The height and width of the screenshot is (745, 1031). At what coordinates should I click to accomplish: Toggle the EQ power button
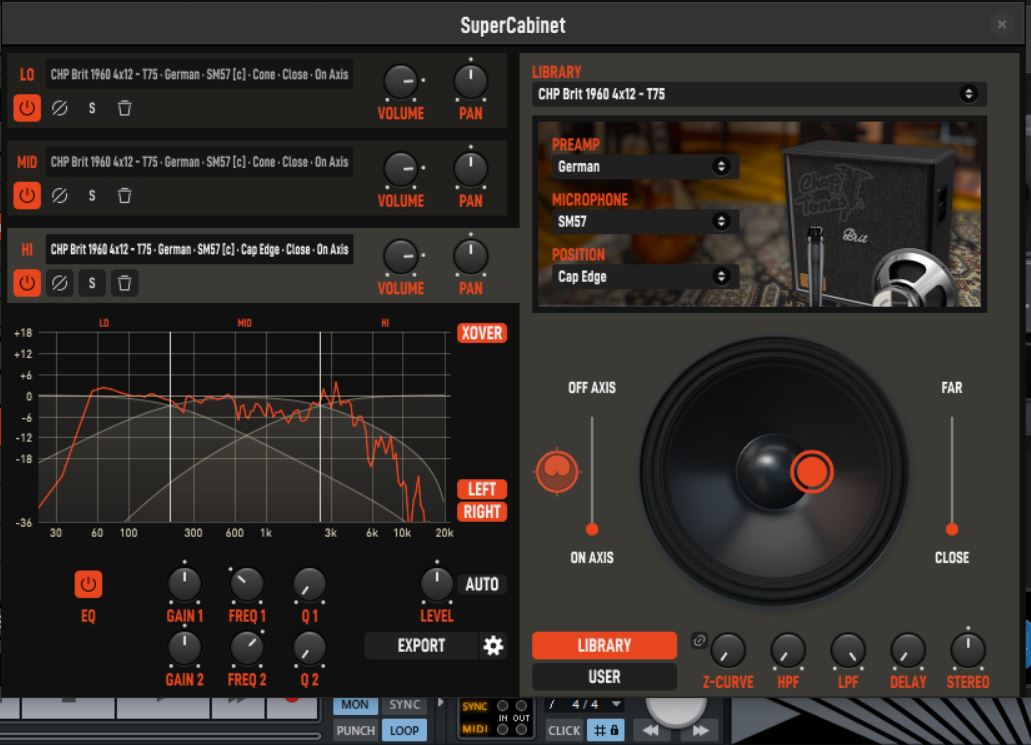tap(88, 584)
